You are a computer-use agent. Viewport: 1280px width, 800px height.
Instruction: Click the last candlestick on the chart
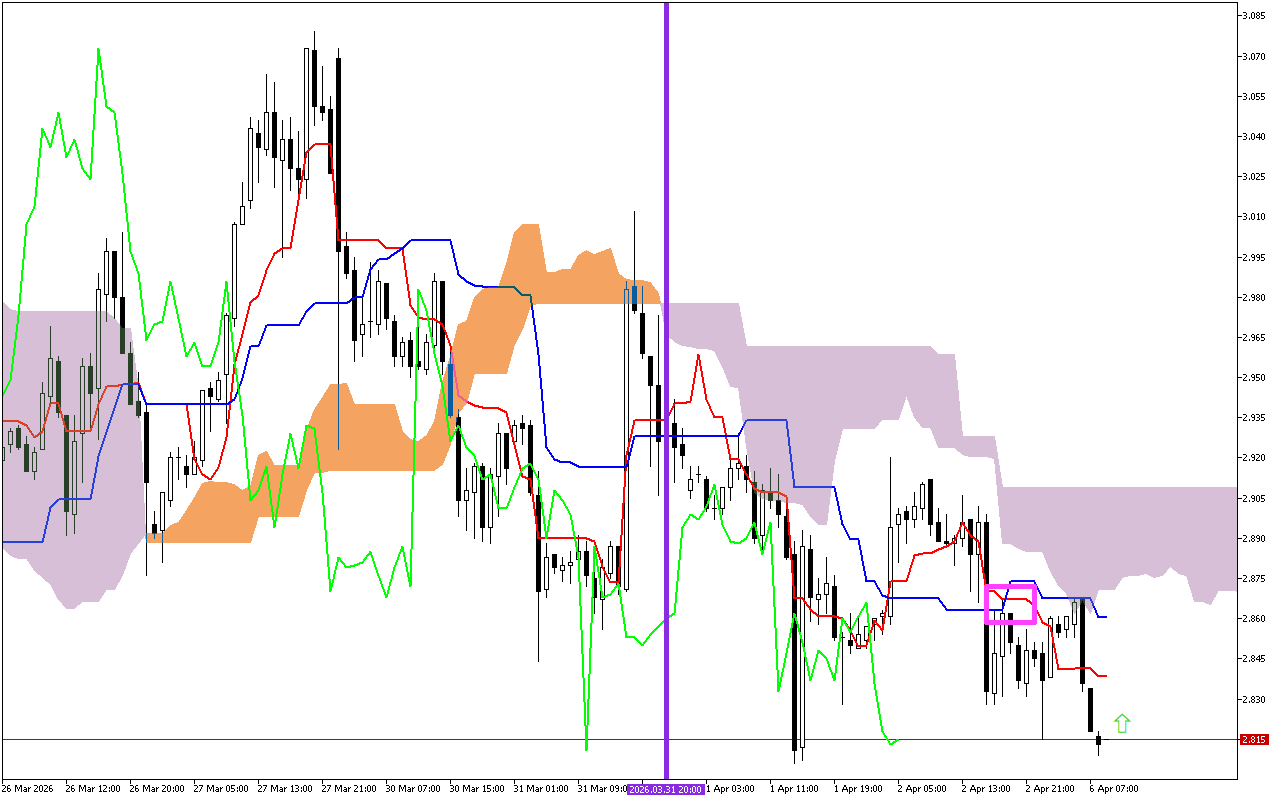[x=1098, y=740]
